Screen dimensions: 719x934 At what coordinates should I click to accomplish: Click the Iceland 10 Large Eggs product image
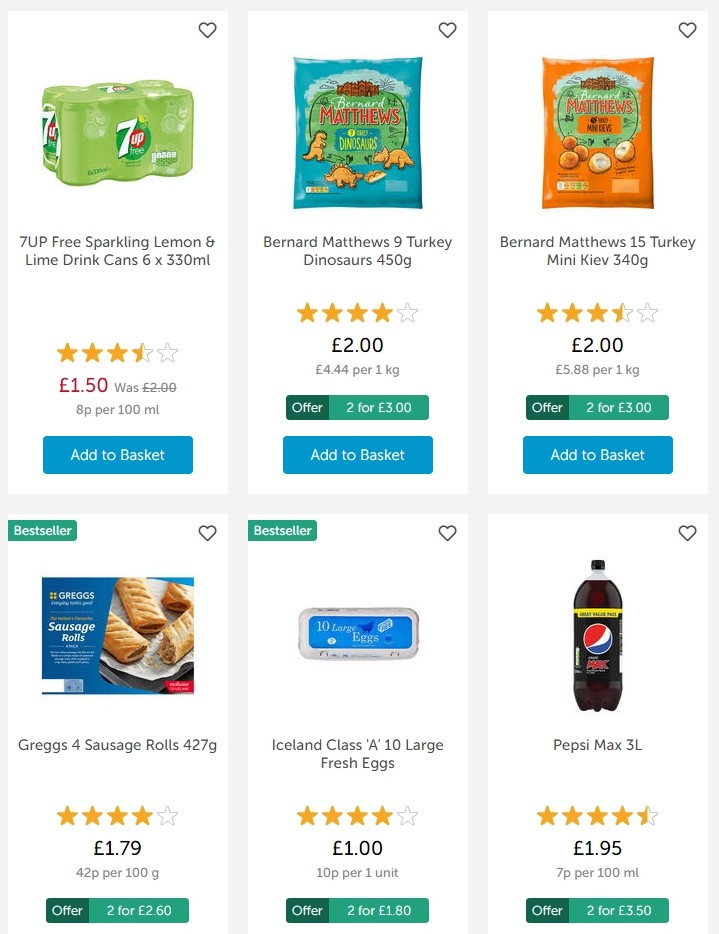coord(357,634)
